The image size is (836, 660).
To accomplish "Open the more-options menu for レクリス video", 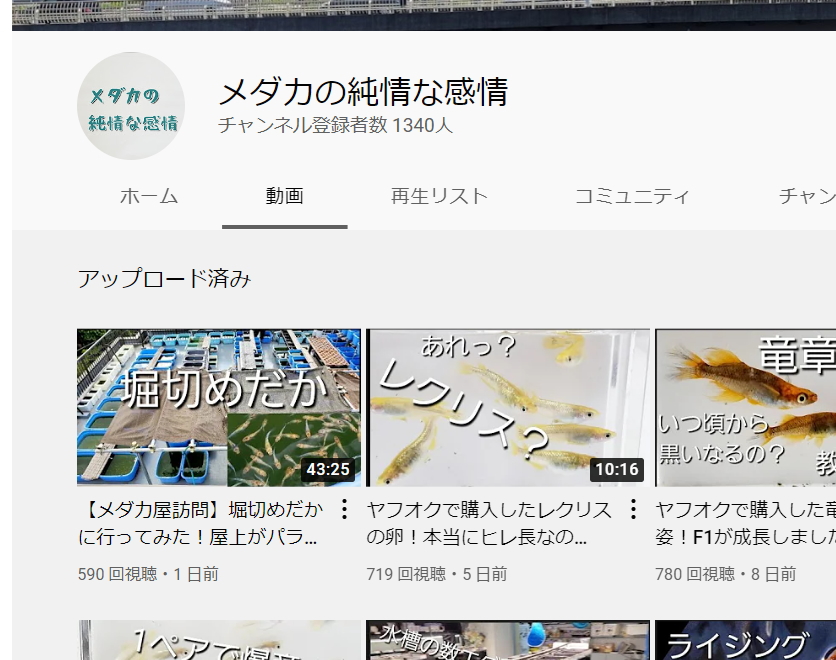I will pyautogui.click(x=633, y=509).
